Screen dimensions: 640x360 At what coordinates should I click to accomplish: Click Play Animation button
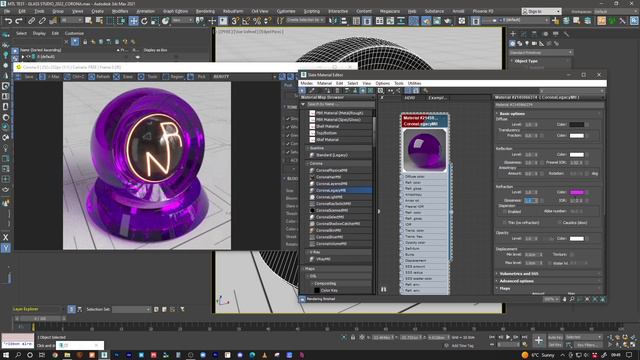508,337
